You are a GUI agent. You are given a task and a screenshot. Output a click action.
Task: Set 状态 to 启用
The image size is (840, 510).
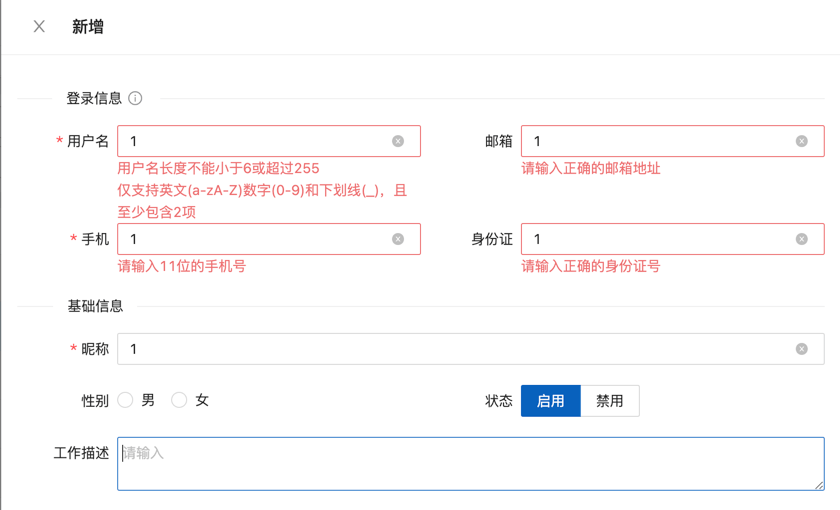pyautogui.click(x=550, y=401)
